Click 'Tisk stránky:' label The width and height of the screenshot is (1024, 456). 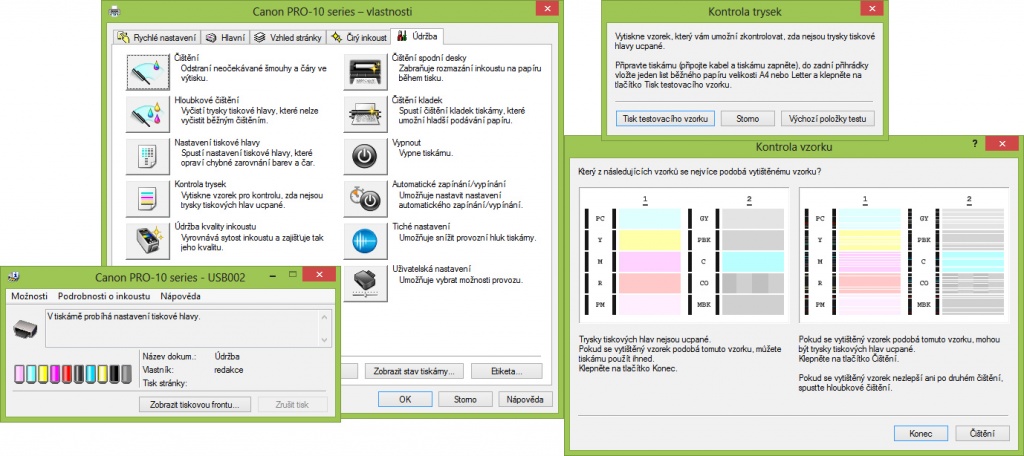(x=165, y=383)
